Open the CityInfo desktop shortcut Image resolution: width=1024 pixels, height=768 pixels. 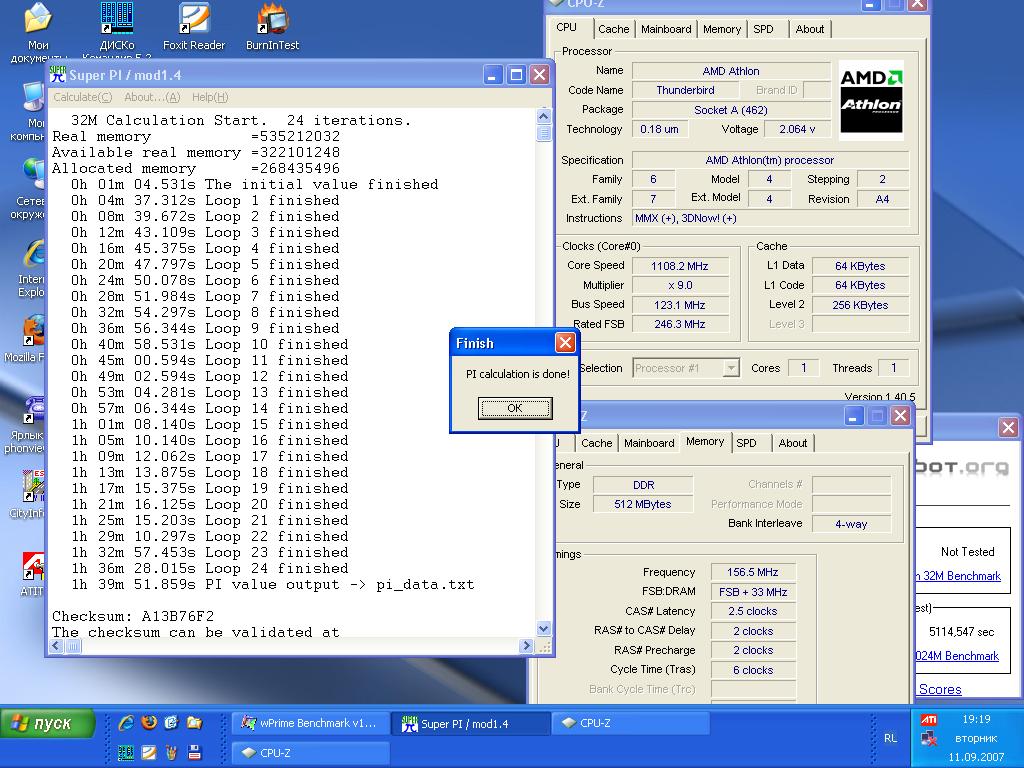pos(29,493)
